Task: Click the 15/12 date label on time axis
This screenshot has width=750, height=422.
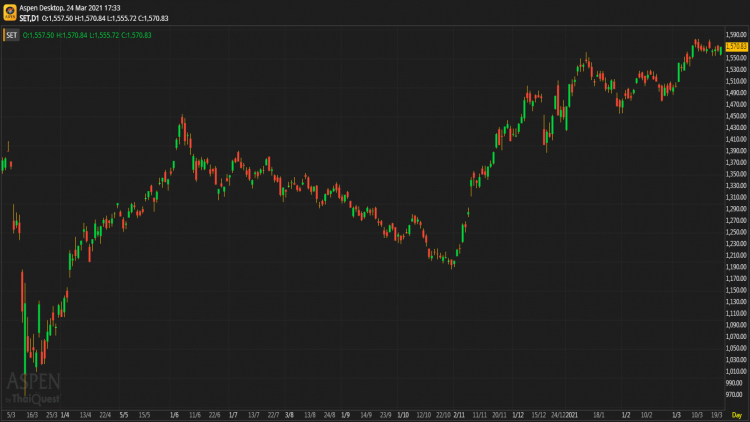Action: click(539, 415)
